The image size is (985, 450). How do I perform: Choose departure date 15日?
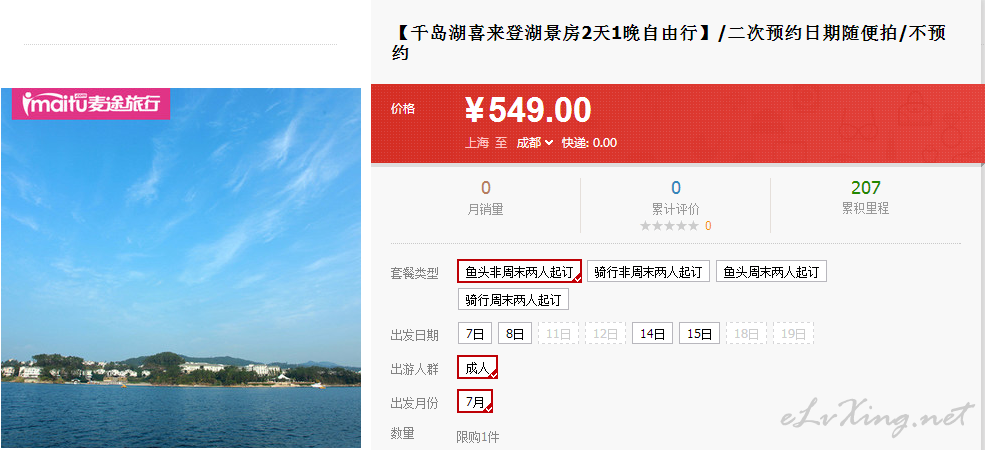(699, 333)
